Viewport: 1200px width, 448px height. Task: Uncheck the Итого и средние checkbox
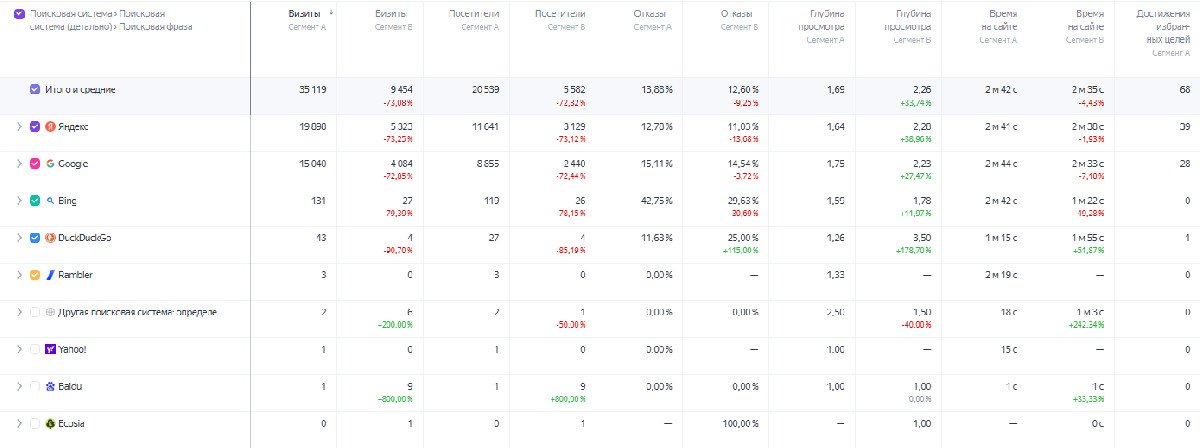(x=35, y=90)
